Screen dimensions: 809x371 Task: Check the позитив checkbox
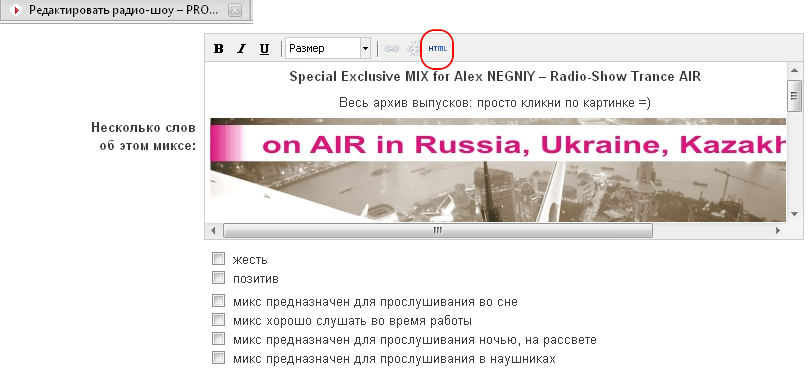219,278
